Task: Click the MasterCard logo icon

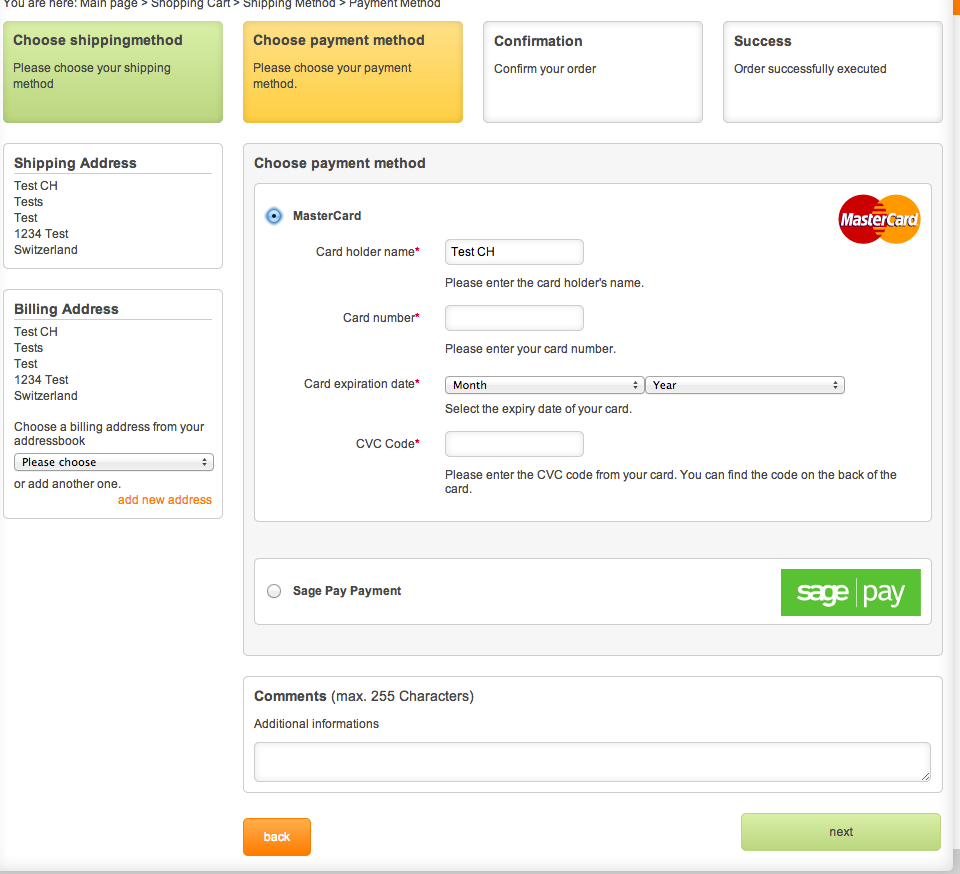Action: tap(879, 219)
